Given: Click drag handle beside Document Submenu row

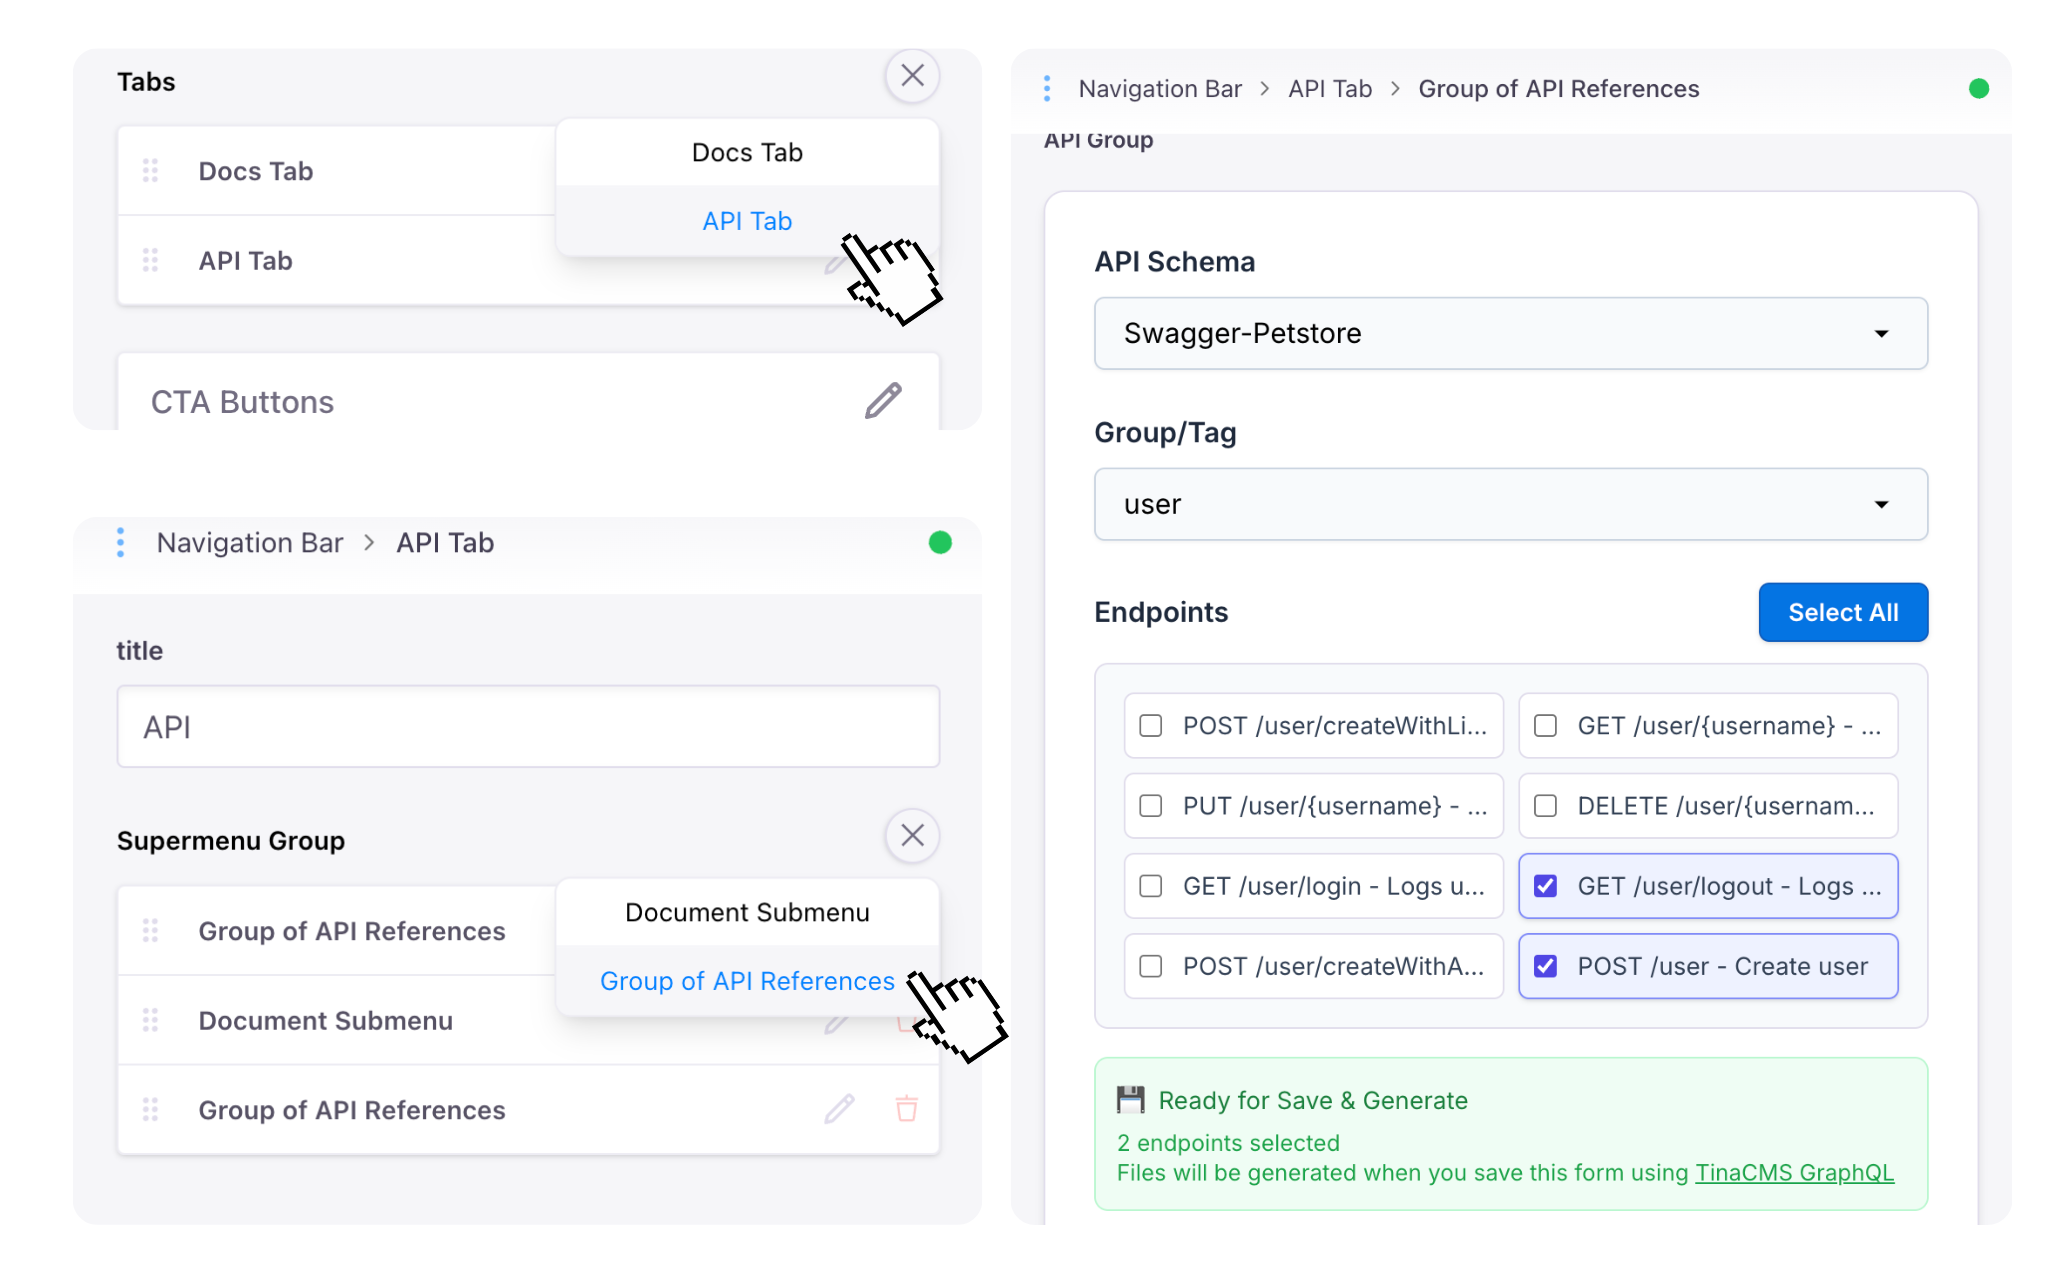Looking at the screenshot, I should tap(151, 1020).
